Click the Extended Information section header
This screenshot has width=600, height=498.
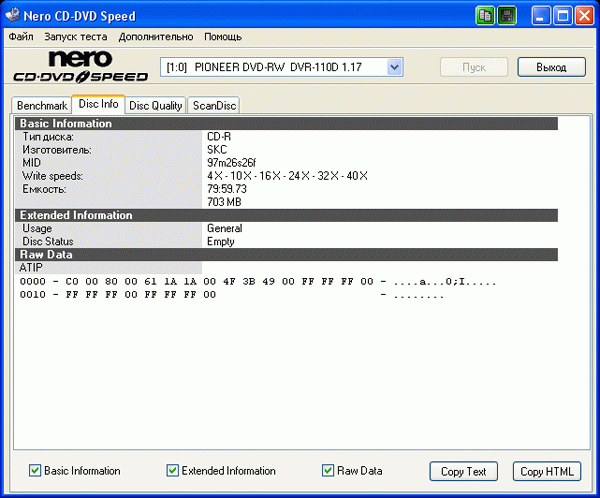click(x=286, y=215)
